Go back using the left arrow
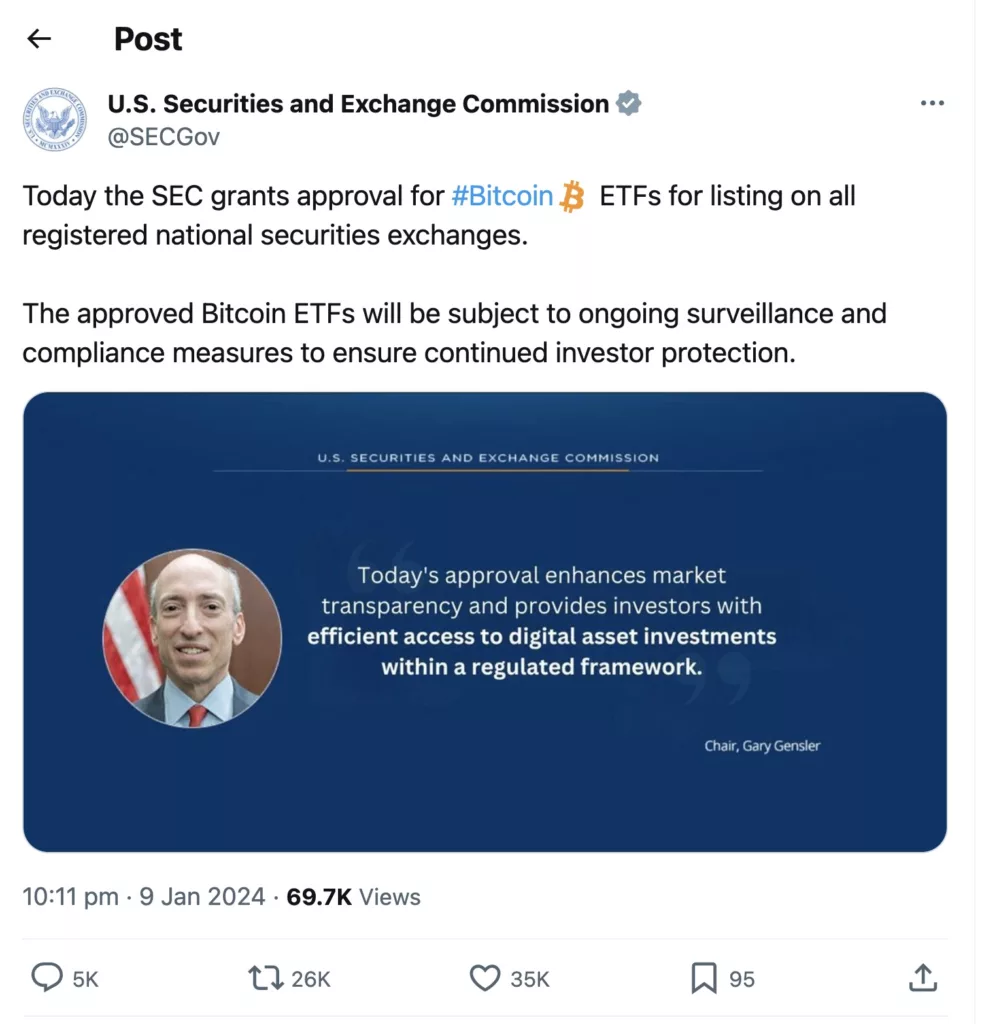 point(39,39)
